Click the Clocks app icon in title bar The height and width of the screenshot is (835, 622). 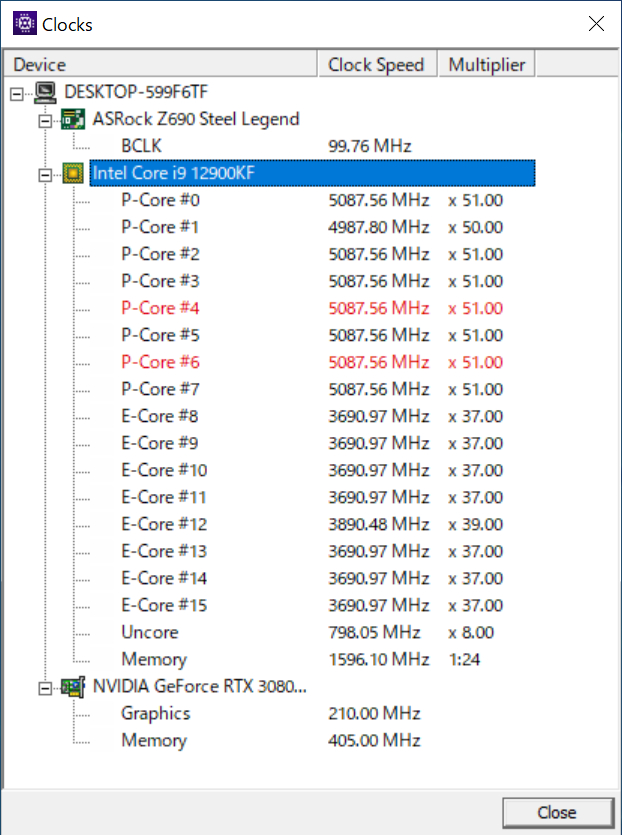[x=24, y=23]
